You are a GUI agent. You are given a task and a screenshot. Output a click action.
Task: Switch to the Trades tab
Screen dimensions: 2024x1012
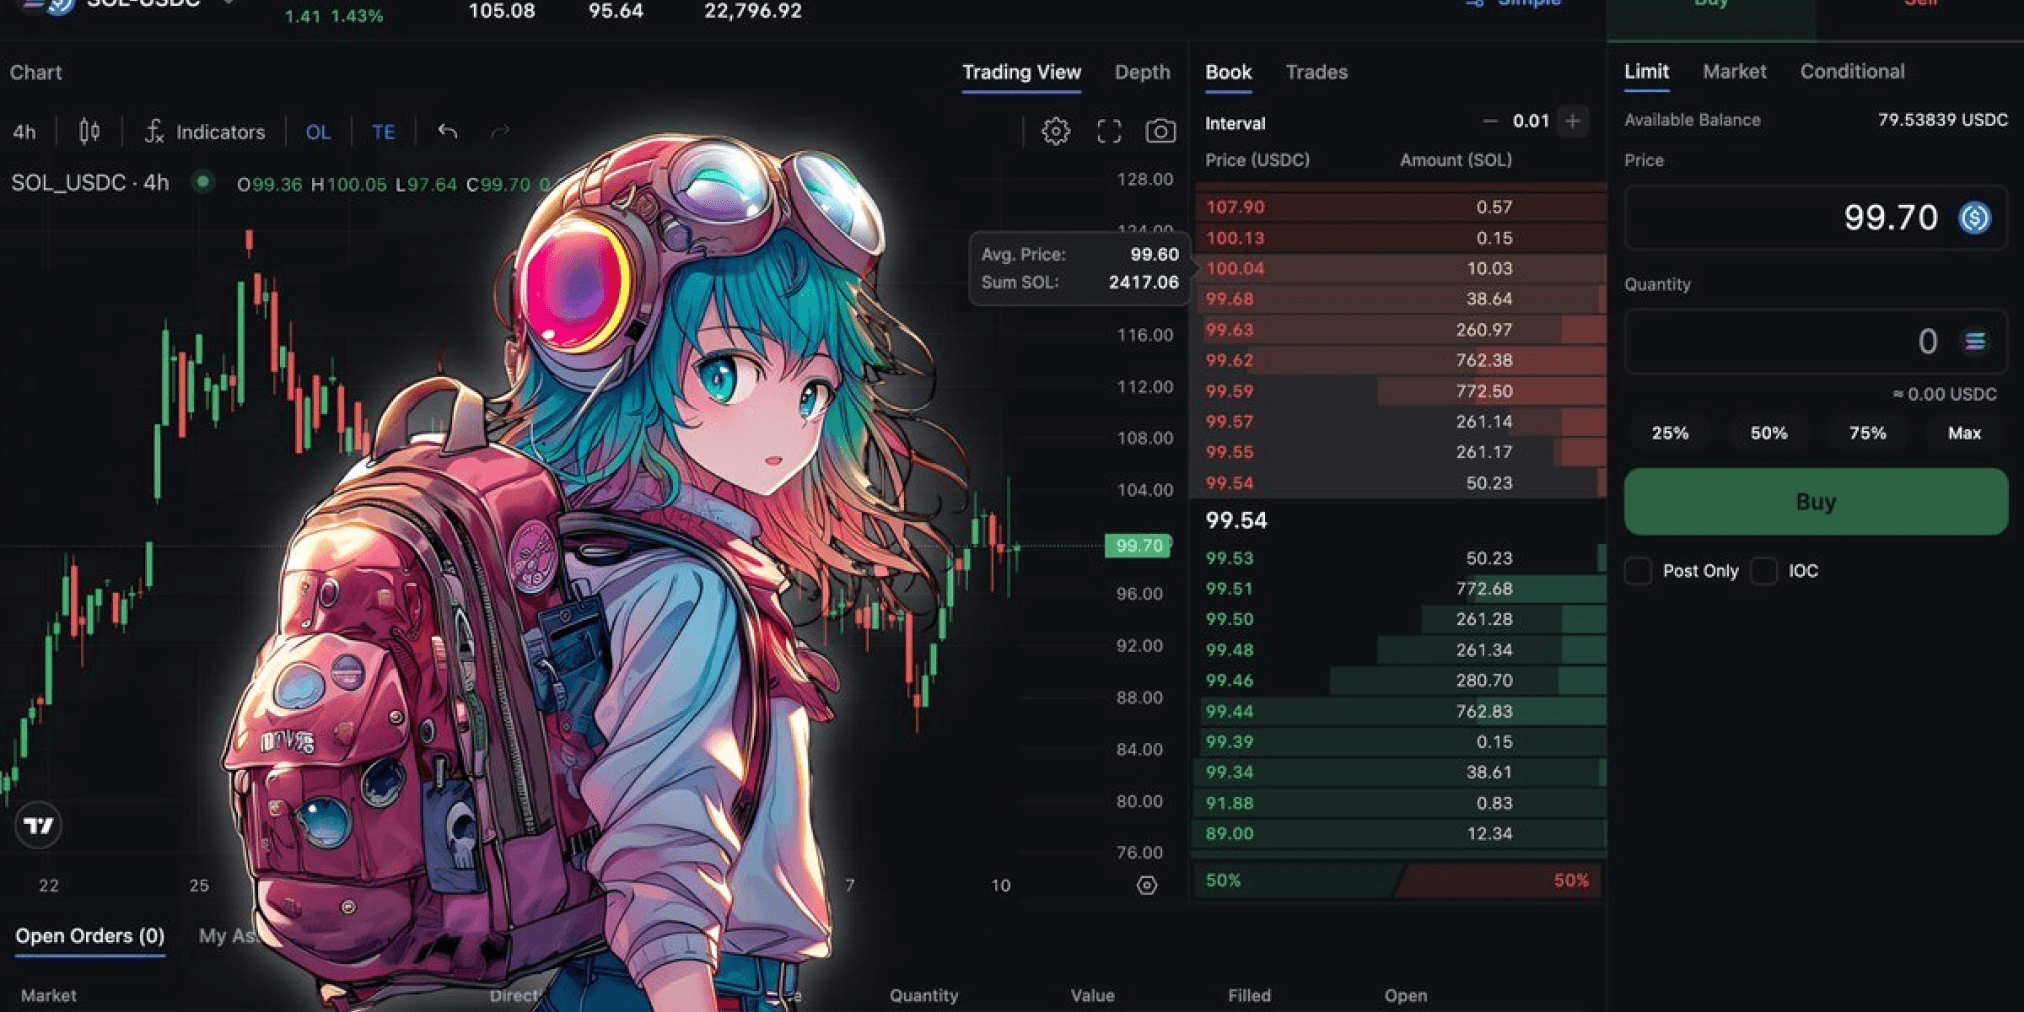[1316, 72]
